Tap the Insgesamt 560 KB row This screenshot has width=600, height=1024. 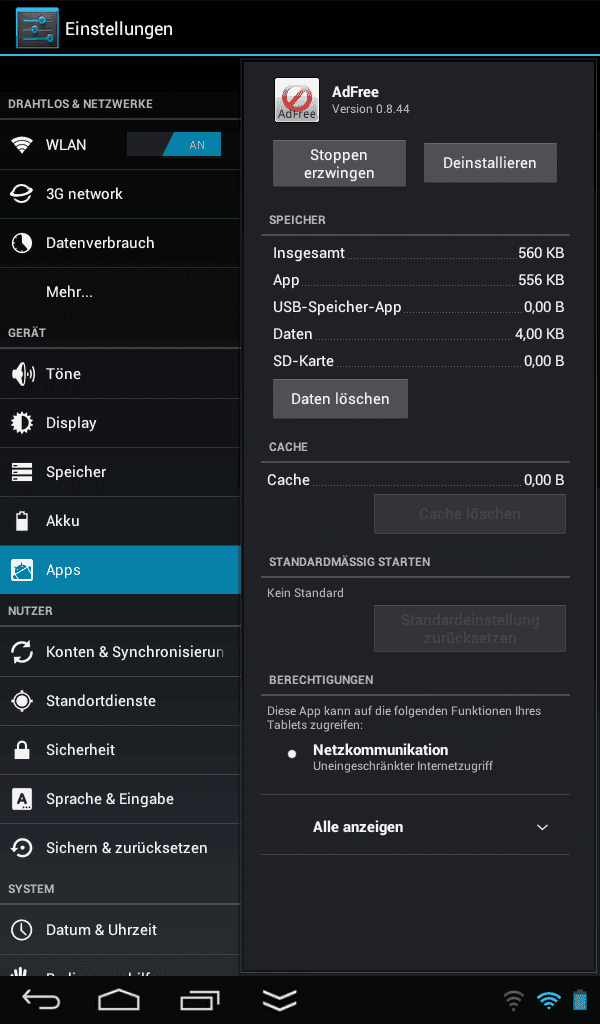click(x=418, y=253)
